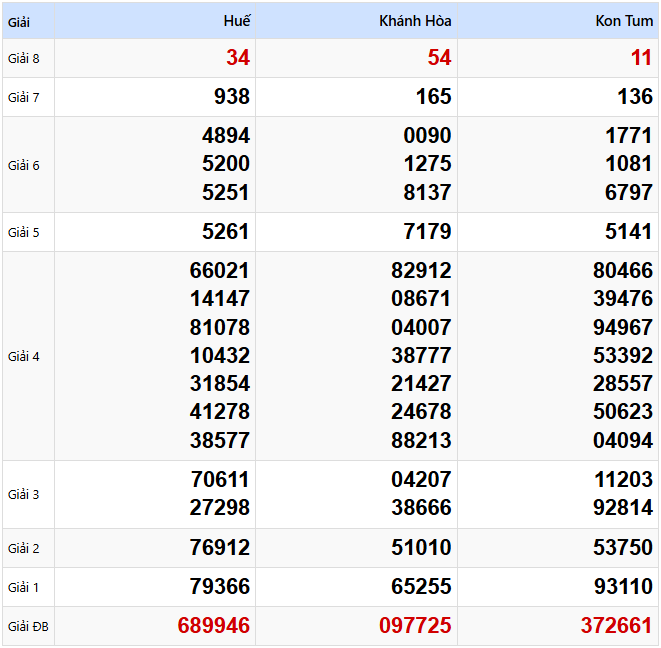
Task: Click the Giải 7 row label
Action: pos(24,97)
